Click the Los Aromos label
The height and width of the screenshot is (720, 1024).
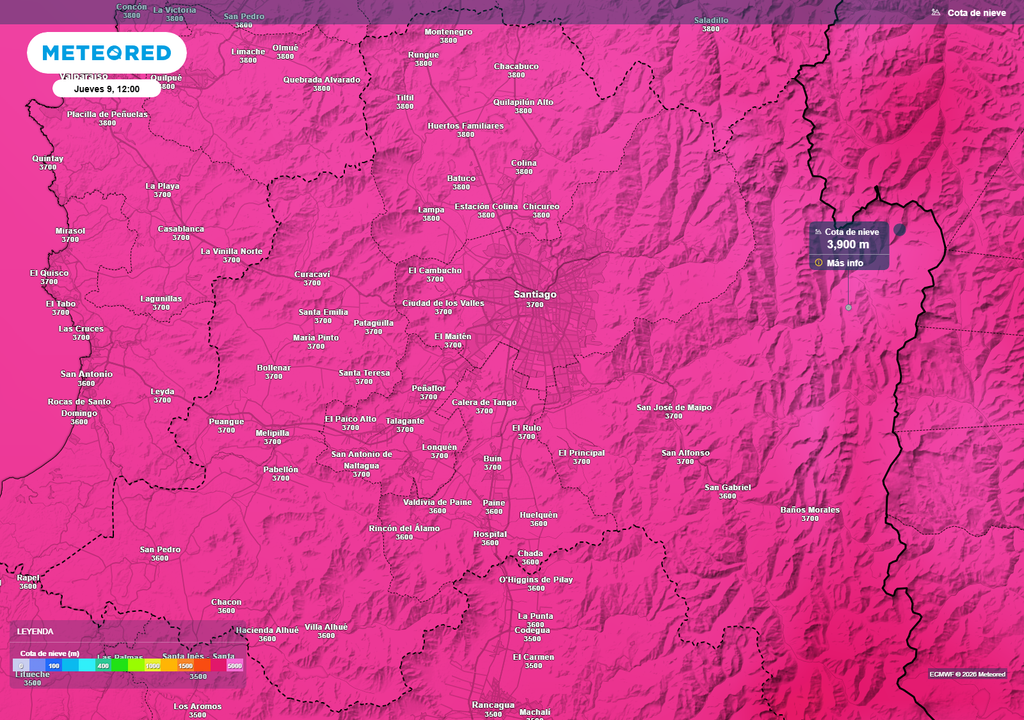pyautogui.click(x=197, y=706)
